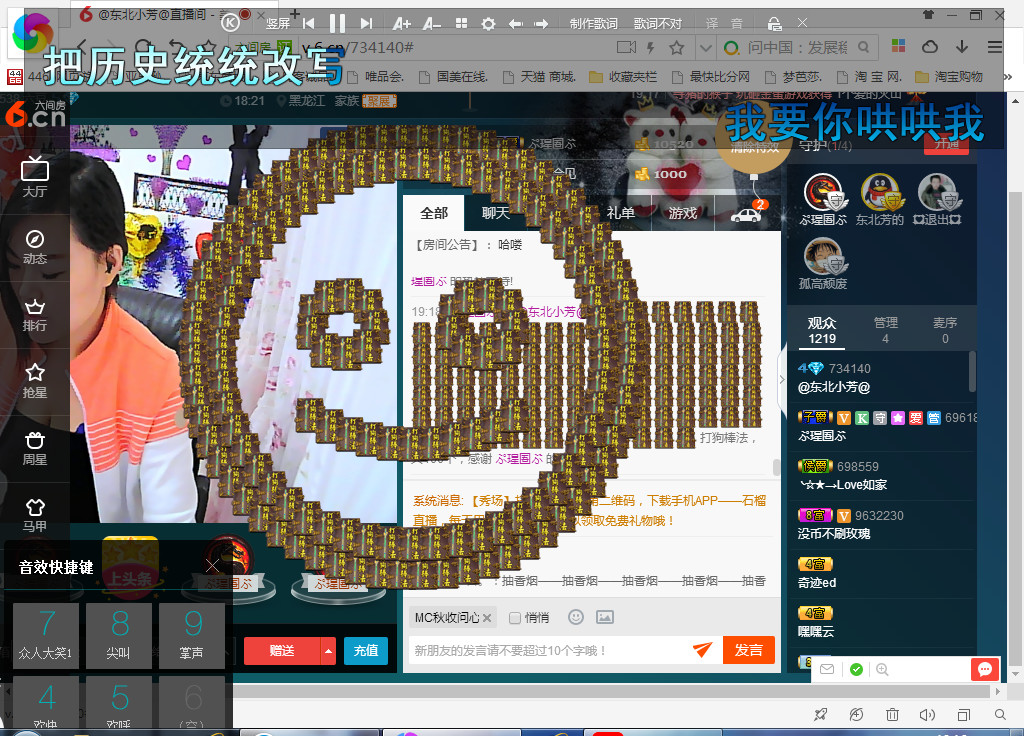Image resolution: width=1024 pixels, height=736 pixels.
Task: Switch lyrics to 竖屏 vertical mode
Action: [278, 24]
